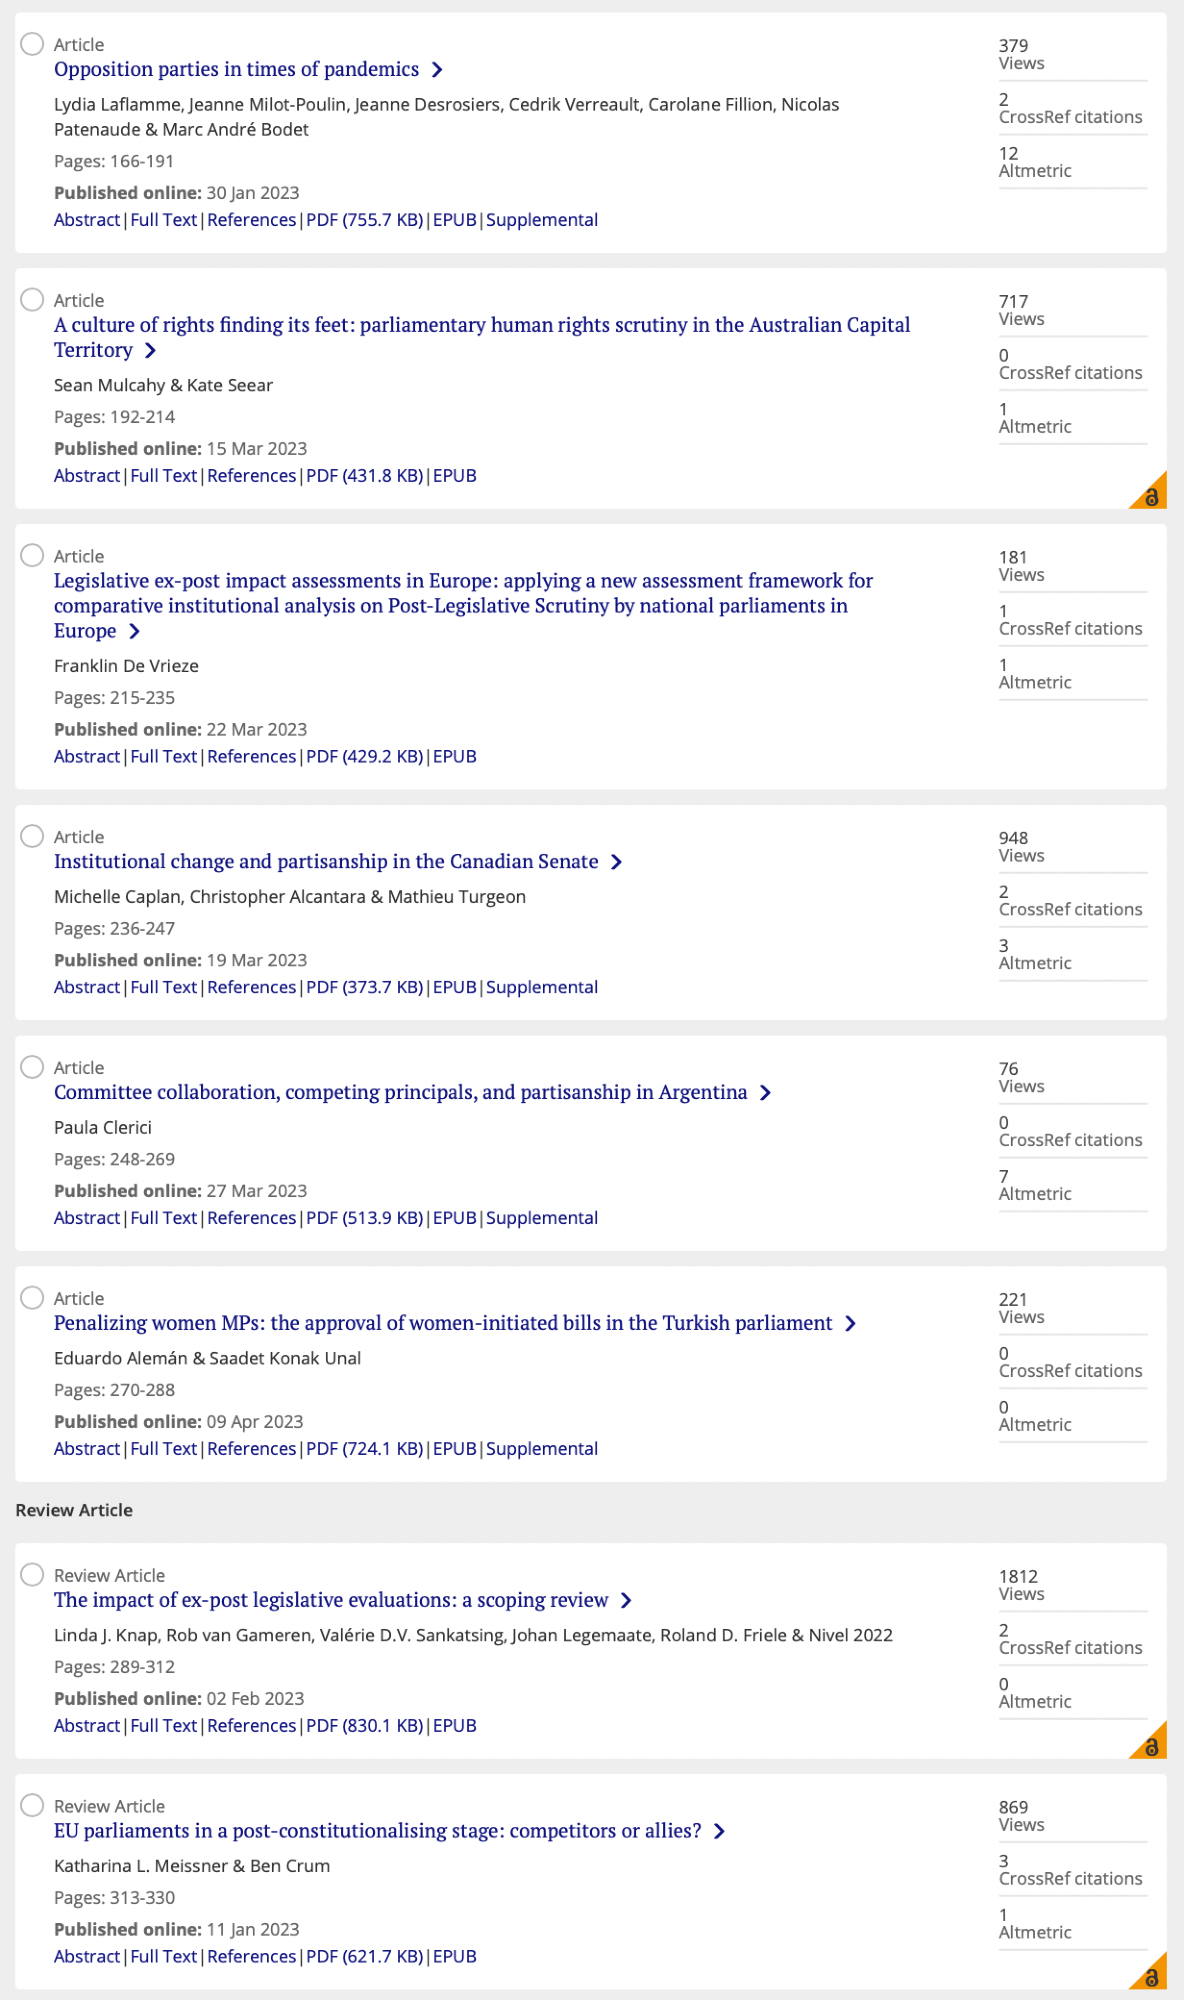The width and height of the screenshot is (1184, 2000).
Task: Open title Penalizing women MPs article
Action: [442, 1323]
